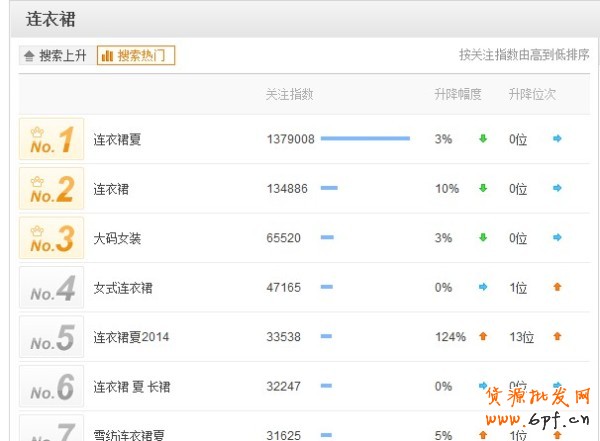
Task: Click the 升降位次 column header
Action: (532, 94)
